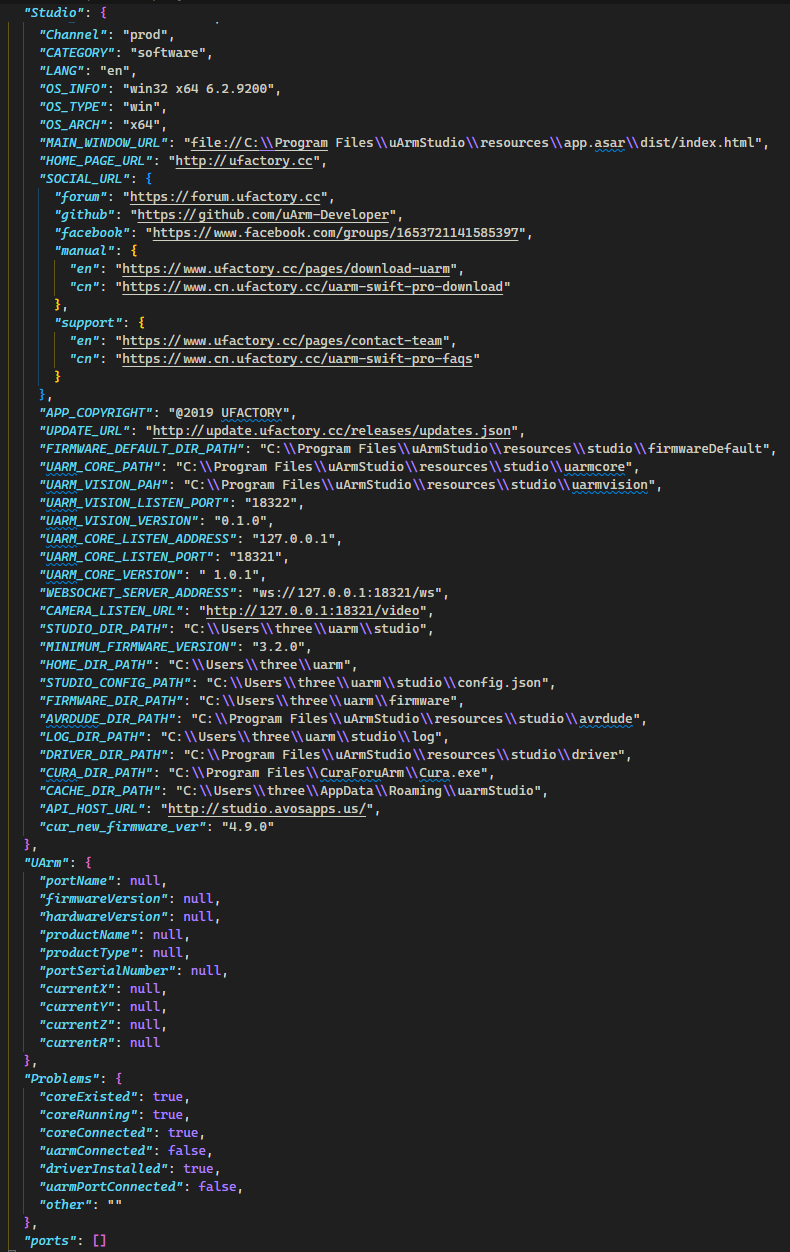Open the Facebook groups URL
The image size is (790, 1252).
click(336, 232)
